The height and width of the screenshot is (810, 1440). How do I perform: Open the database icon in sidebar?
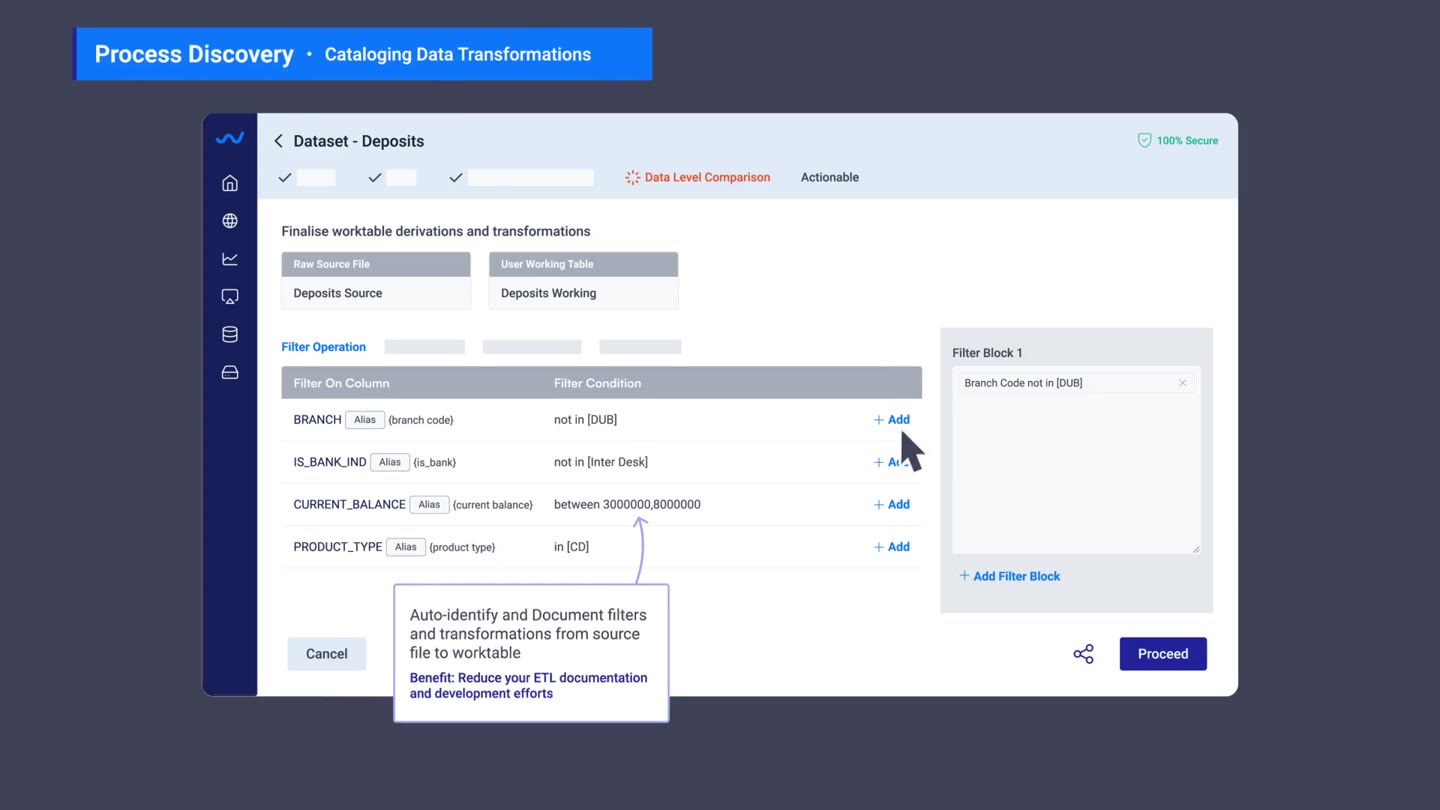pyautogui.click(x=230, y=334)
